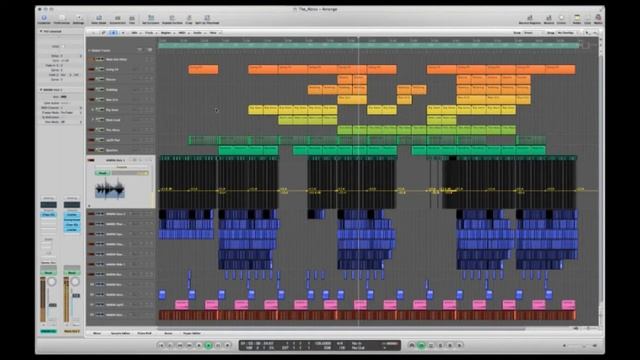Select the first orange region on the strings track
Screen dimensions: 640x360
pyautogui.click(x=203, y=69)
